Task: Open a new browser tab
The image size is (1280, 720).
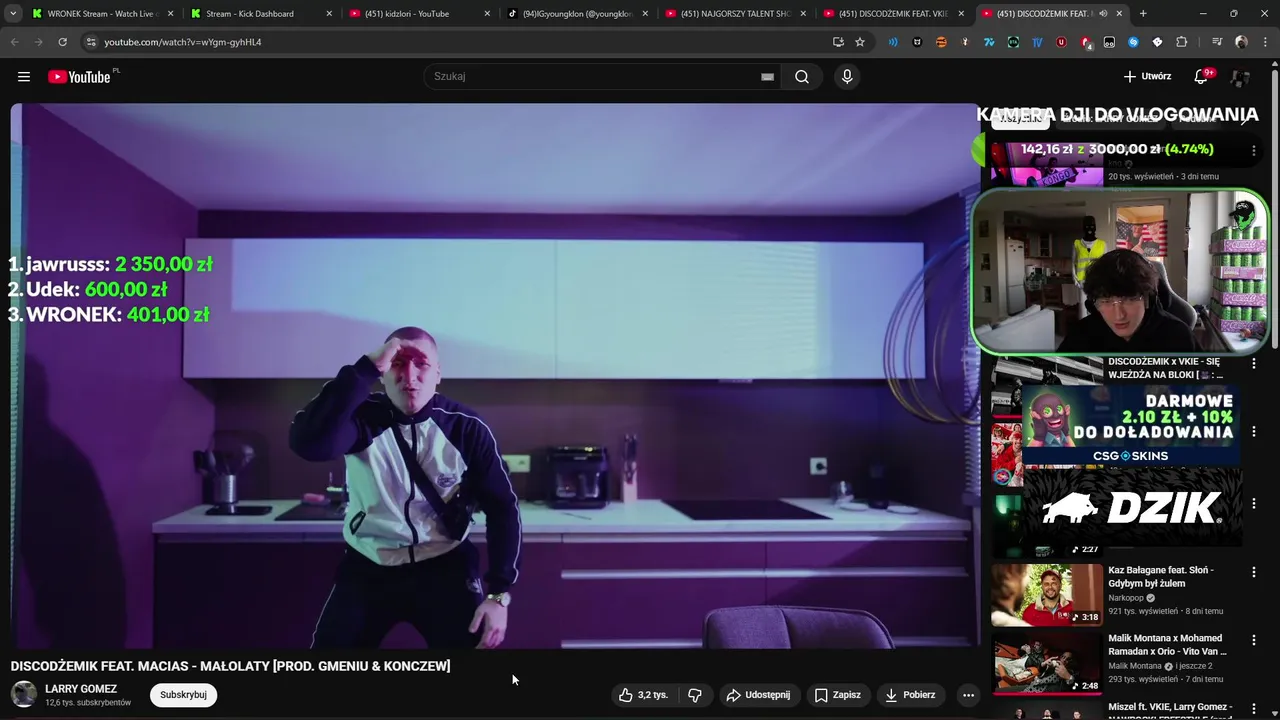Action: (1143, 14)
